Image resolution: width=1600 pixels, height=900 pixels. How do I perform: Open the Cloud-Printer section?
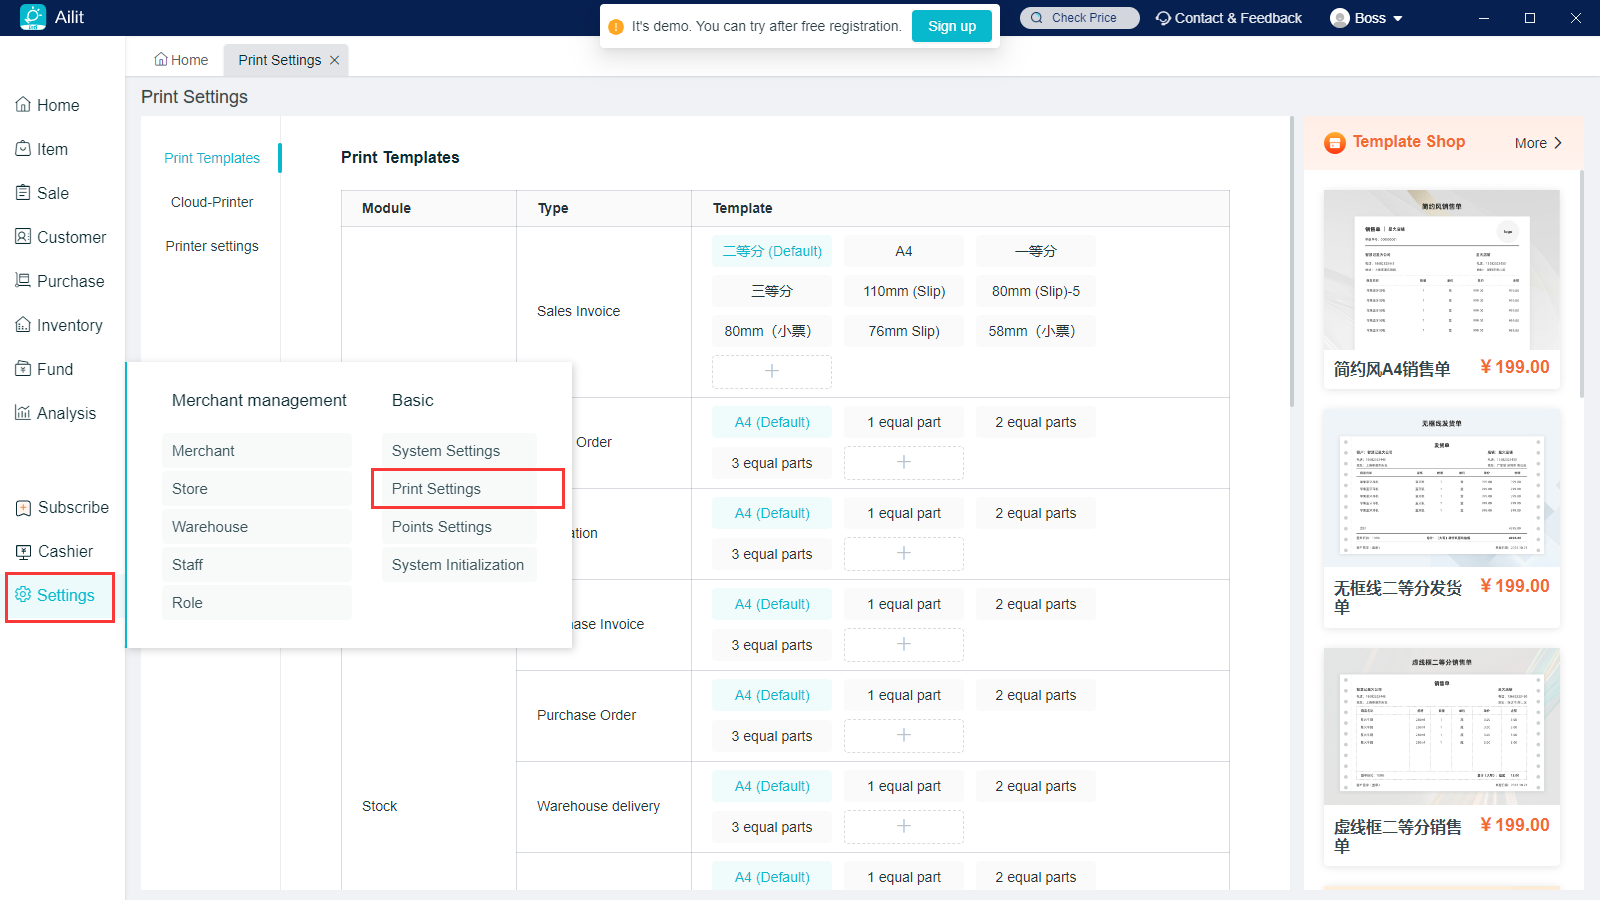[212, 202]
